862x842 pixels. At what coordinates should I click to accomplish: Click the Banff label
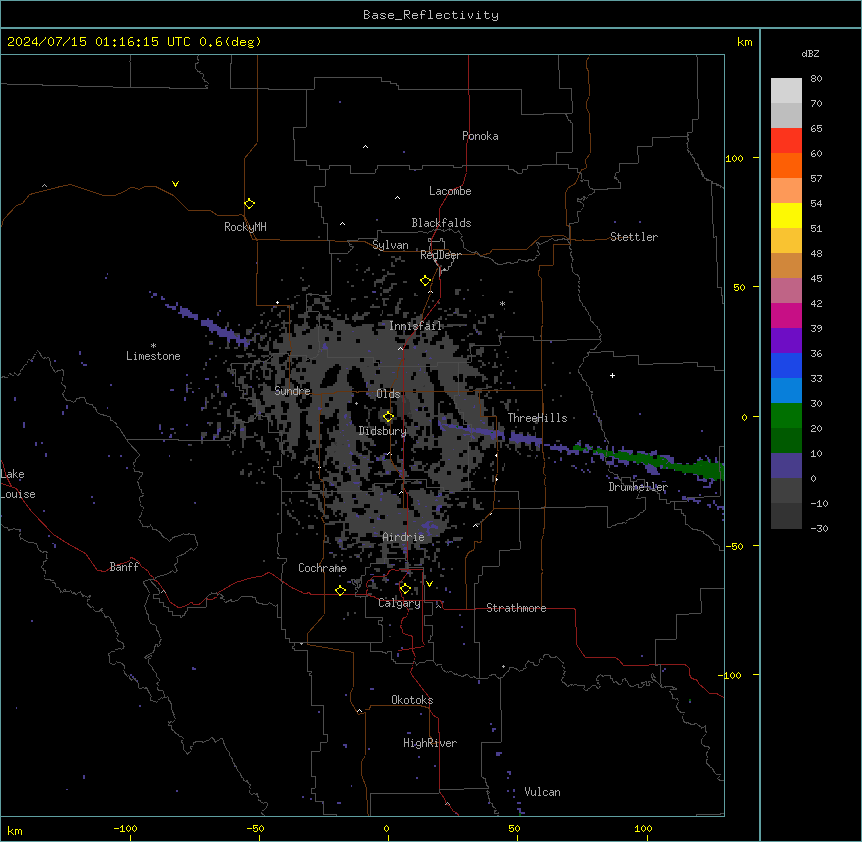coord(124,567)
